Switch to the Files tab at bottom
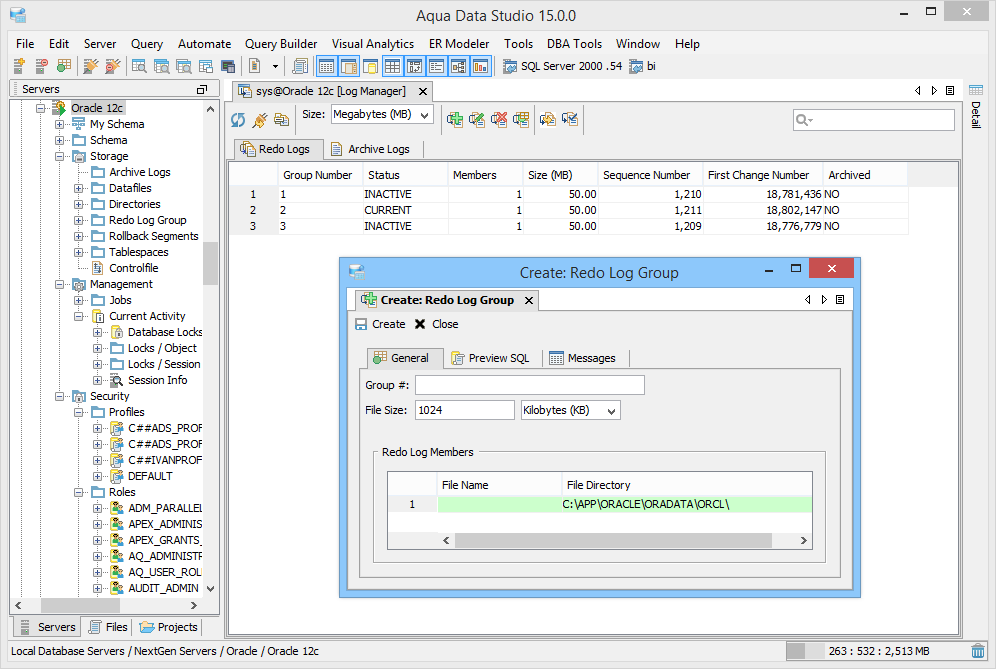Viewport: 996px width, 669px height. 108,627
